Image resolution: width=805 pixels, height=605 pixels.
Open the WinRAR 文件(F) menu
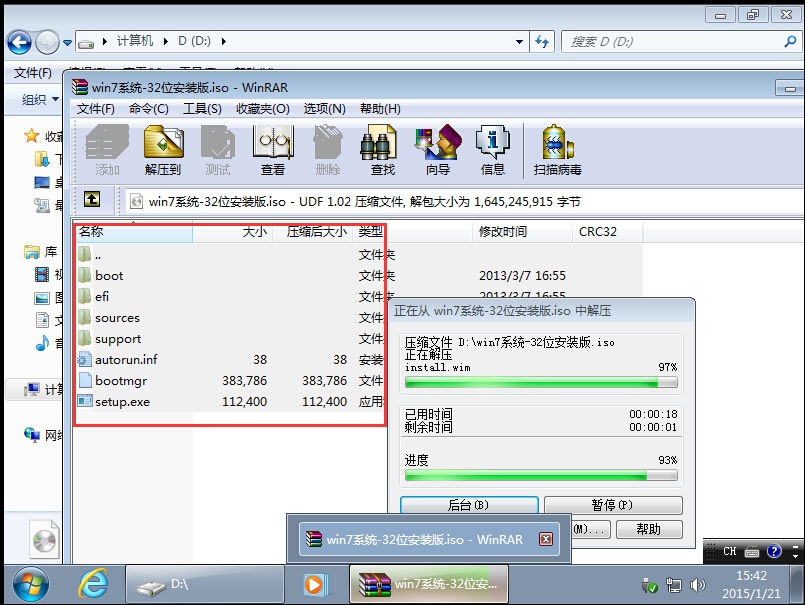[95, 109]
